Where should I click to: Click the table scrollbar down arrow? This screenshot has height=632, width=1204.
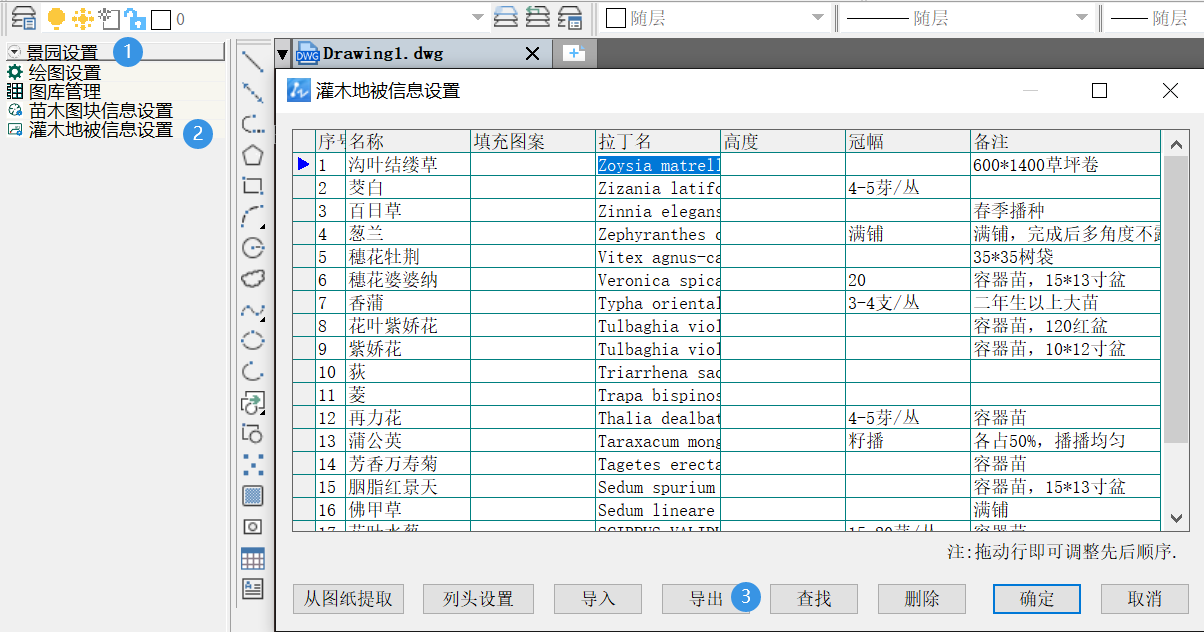click(1176, 518)
